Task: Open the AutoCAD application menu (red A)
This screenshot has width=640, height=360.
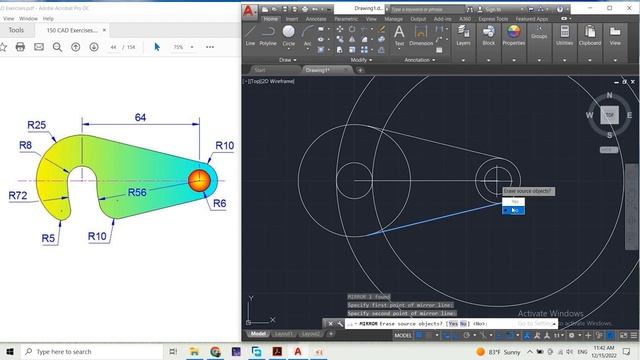Action: click(248, 11)
